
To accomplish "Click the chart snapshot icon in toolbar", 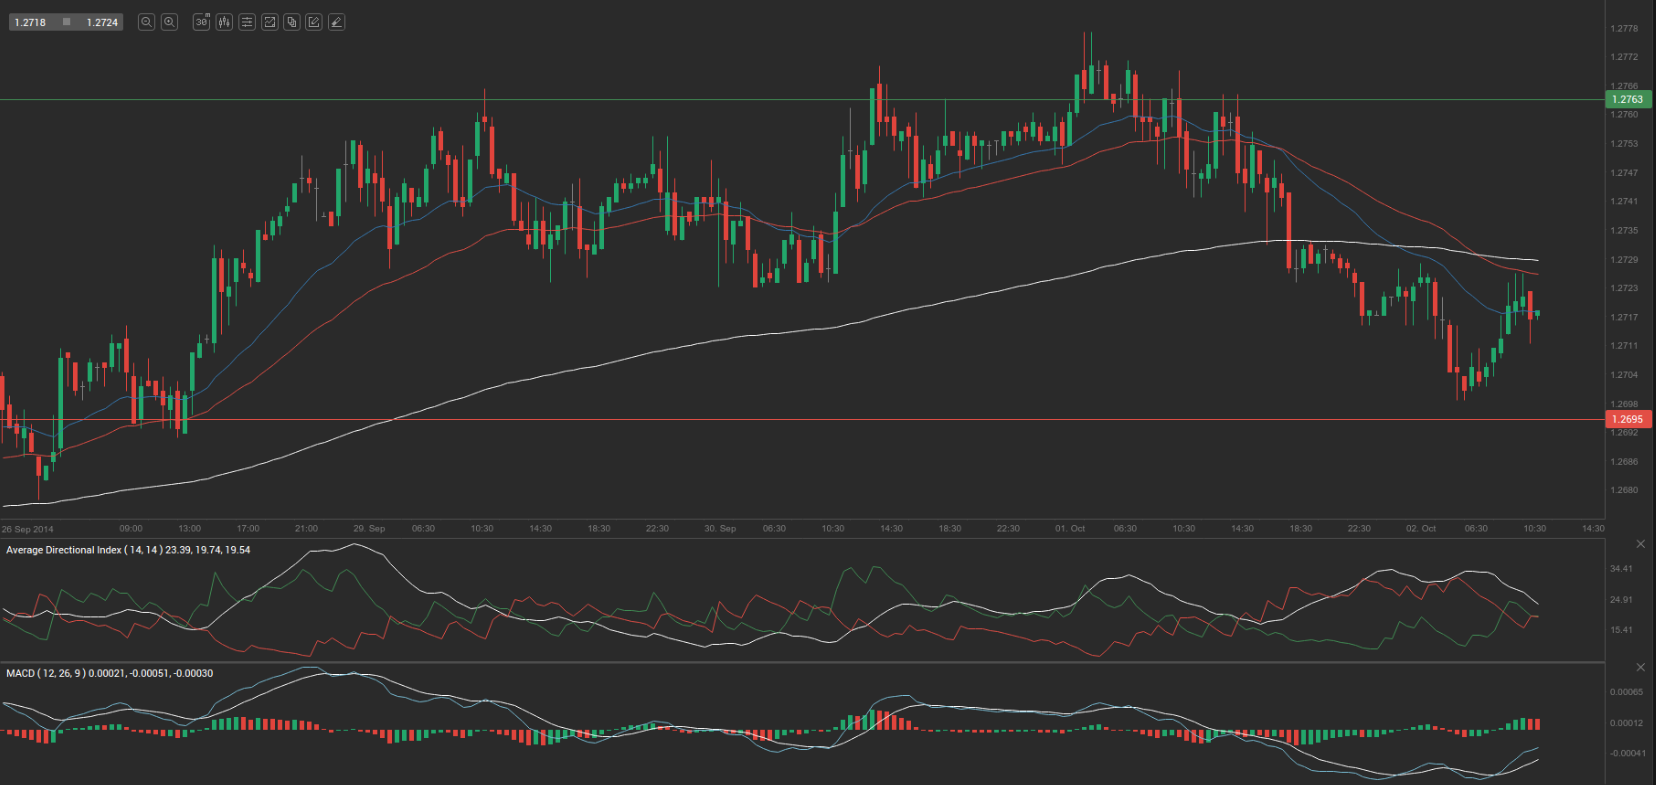I will coord(269,22).
